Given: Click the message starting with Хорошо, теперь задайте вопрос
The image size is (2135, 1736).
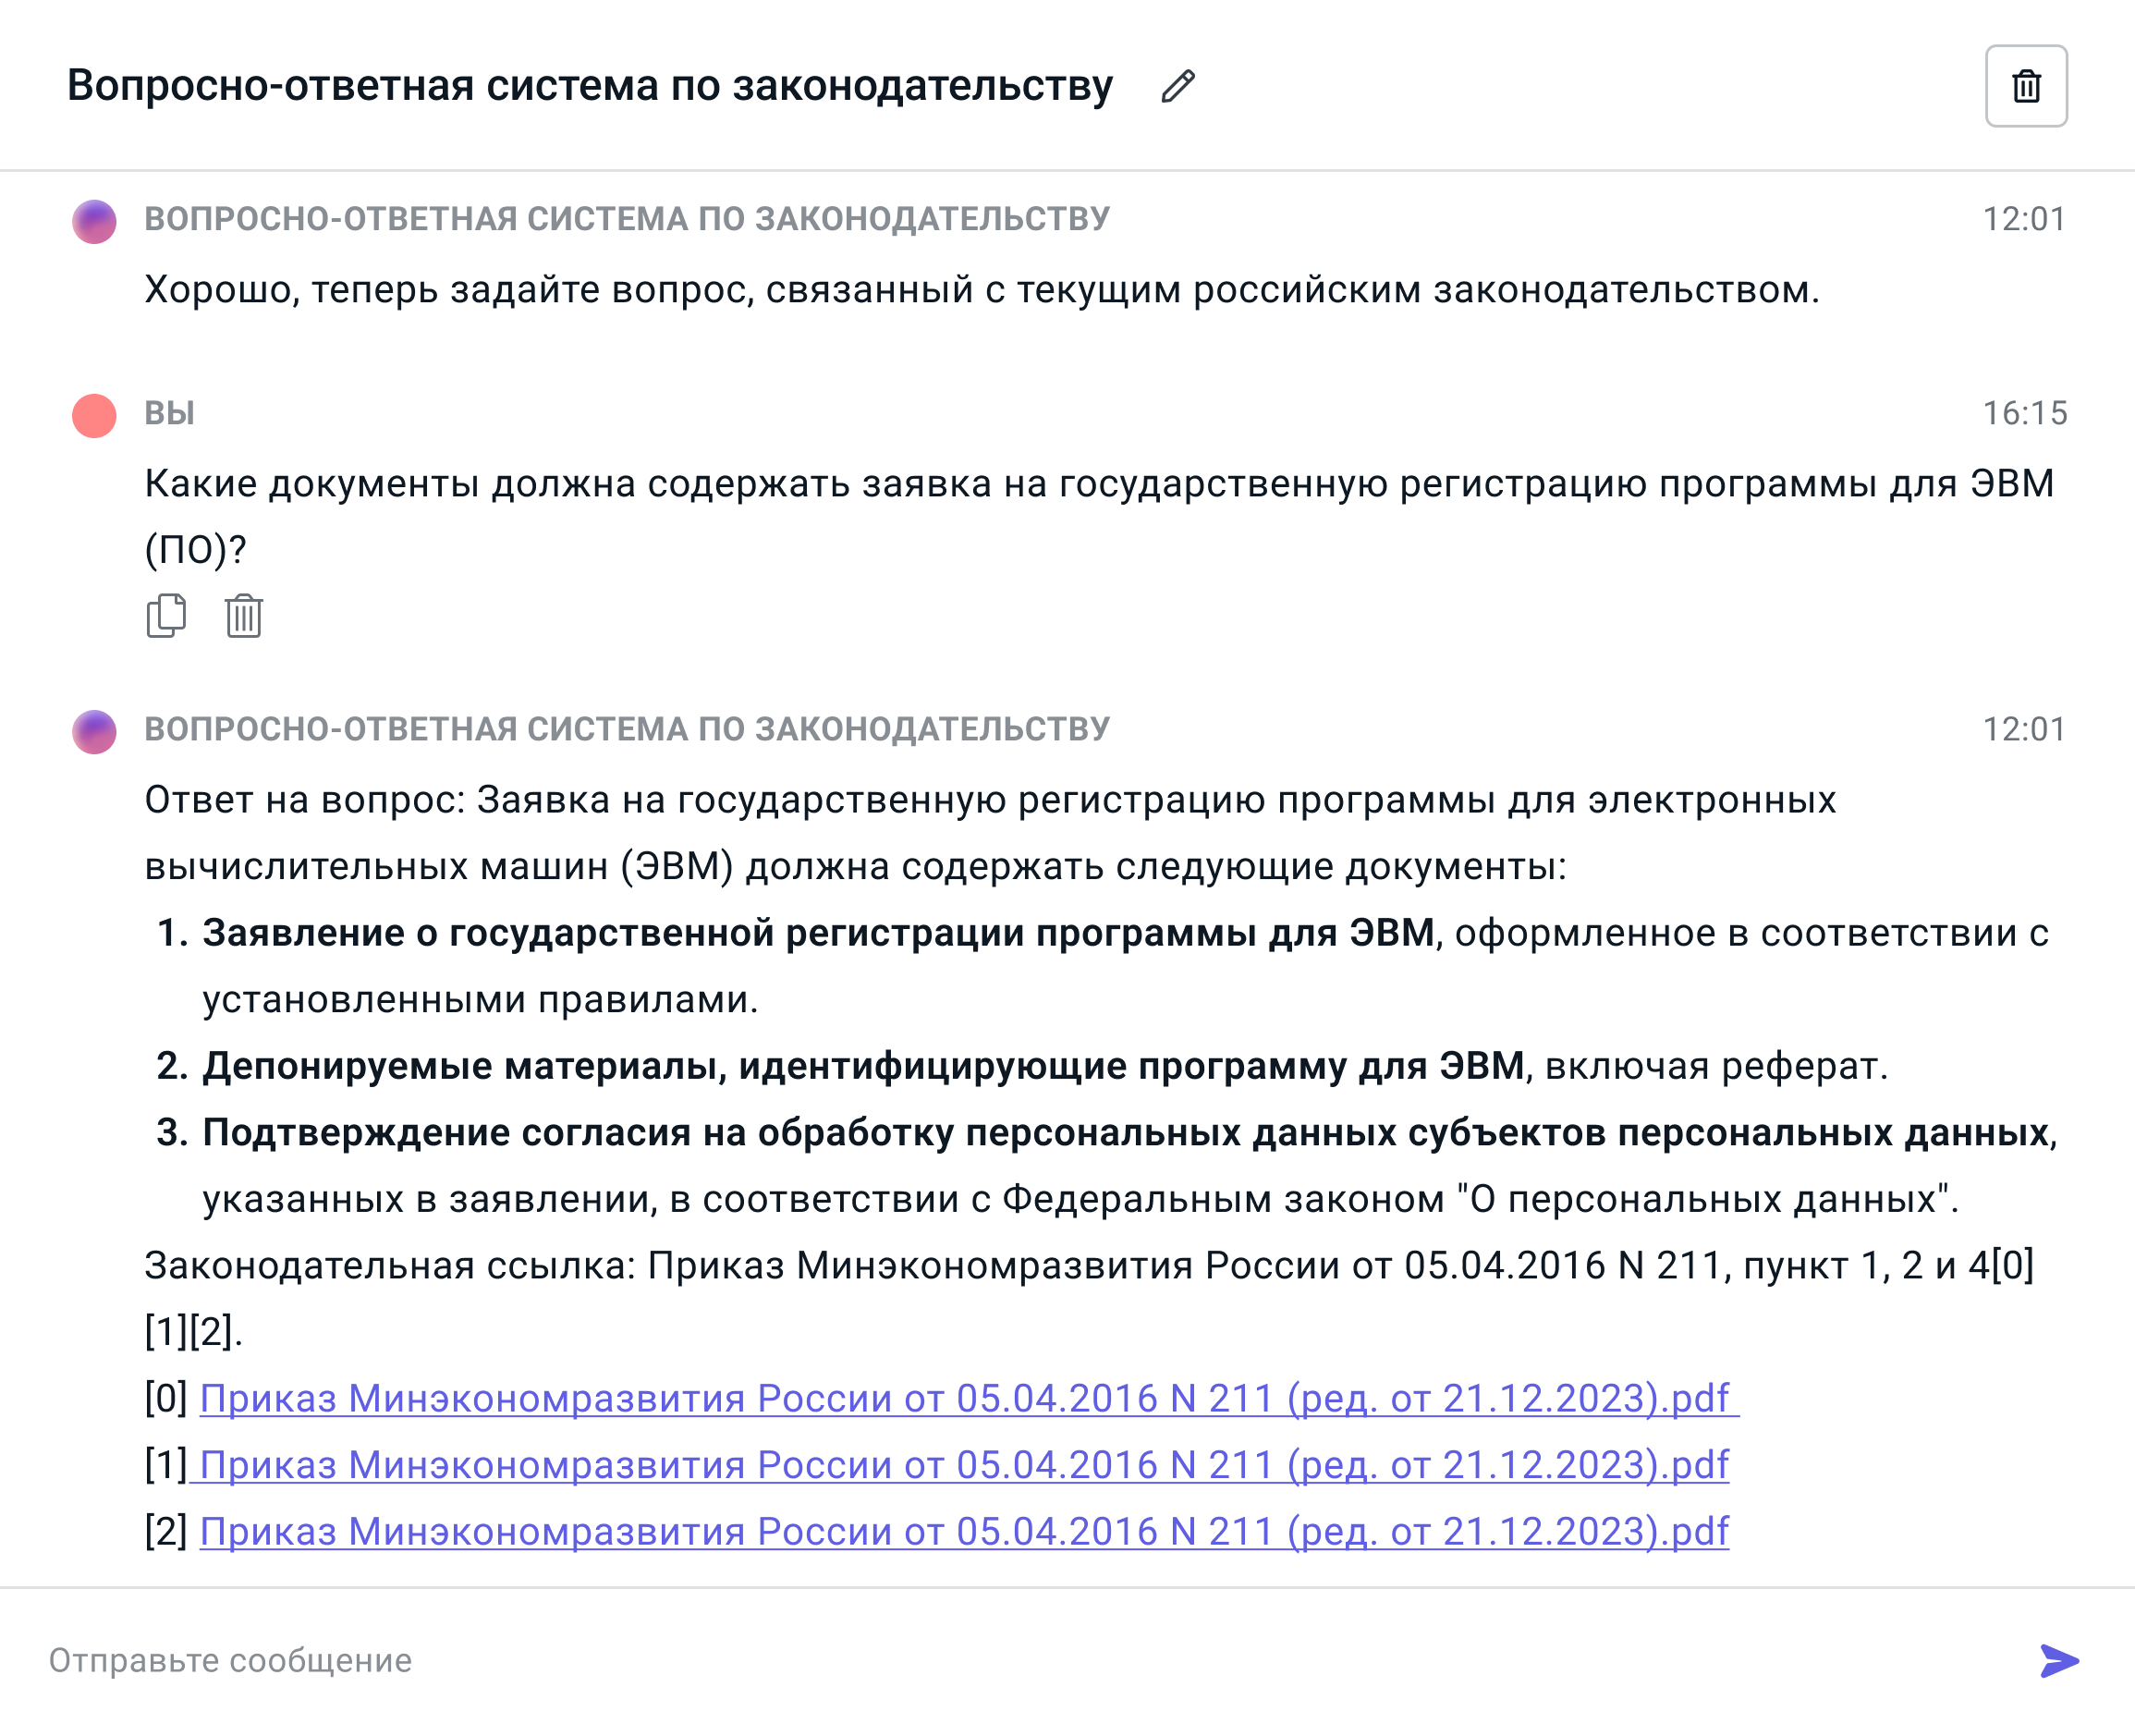Looking at the screenshot, I should [x=981, y=290].
